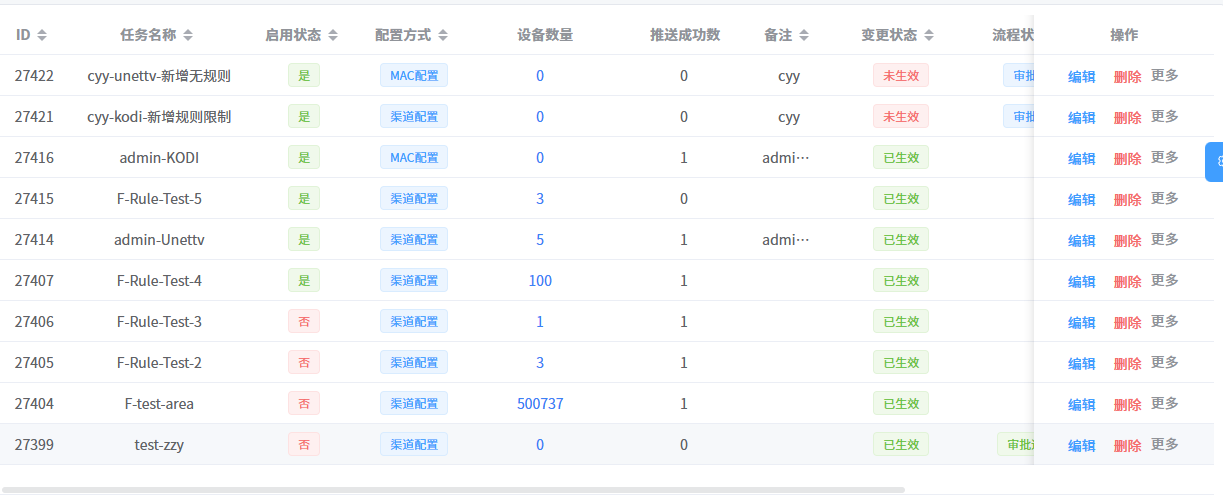
Task: Show 更多 options for admin-KODI
Action: (x=1165, y=157)
